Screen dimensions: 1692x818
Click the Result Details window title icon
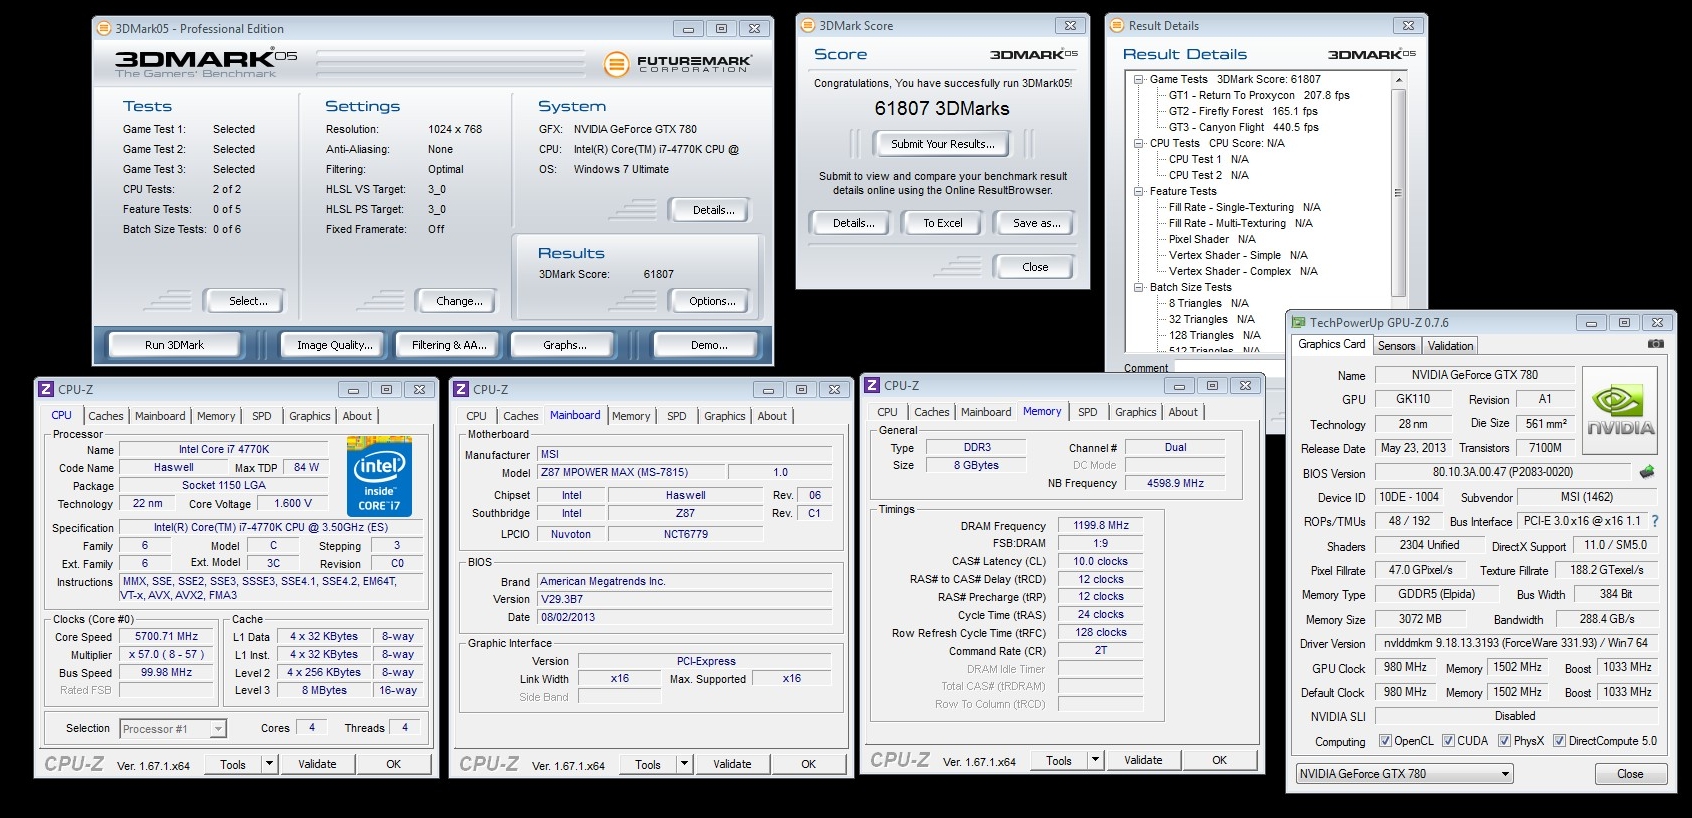point(1118,26)
